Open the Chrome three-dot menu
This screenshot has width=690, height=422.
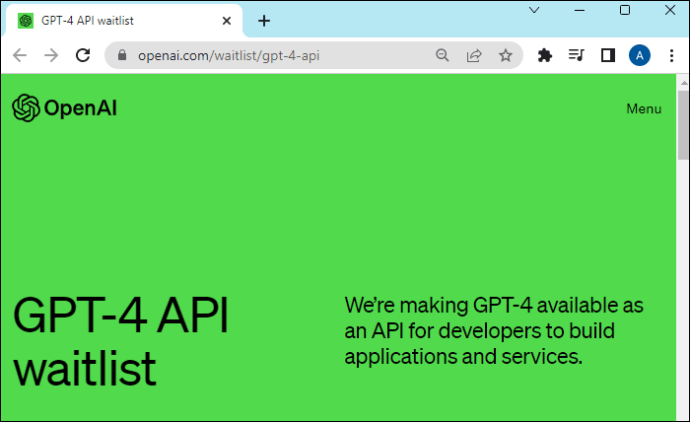[672, 55]
